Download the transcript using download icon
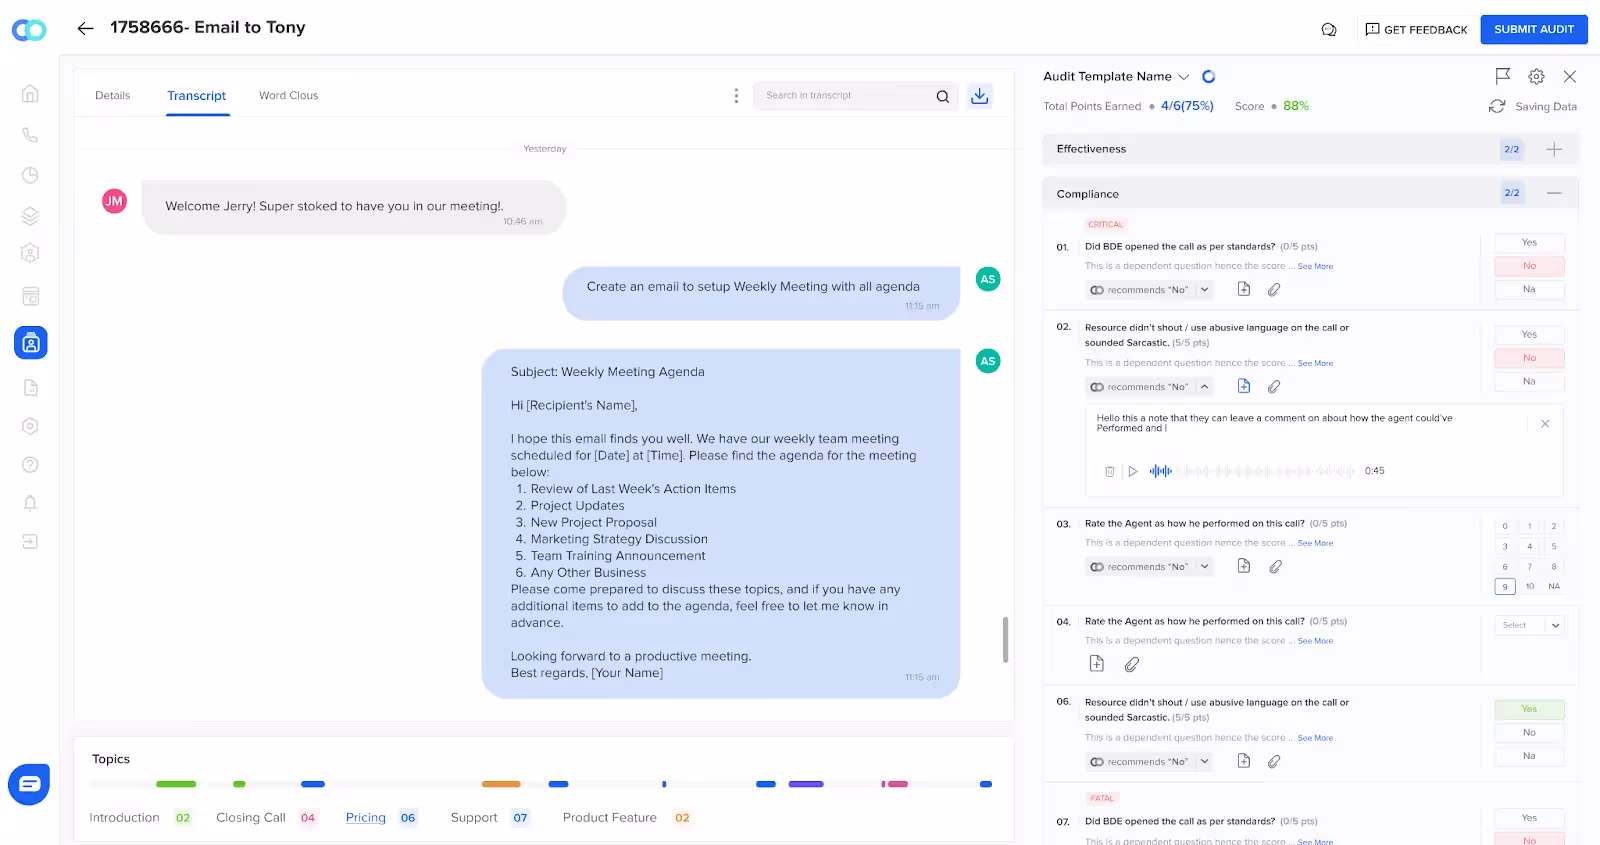1600x845 pixels. (979, 96)
